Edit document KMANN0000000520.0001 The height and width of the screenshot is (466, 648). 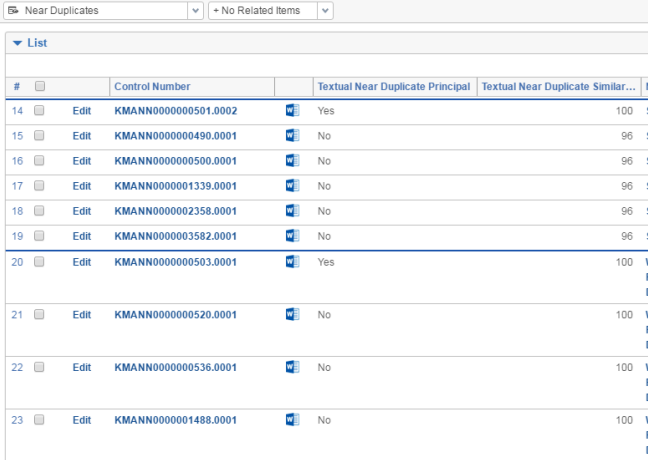[x=82, y=315]
